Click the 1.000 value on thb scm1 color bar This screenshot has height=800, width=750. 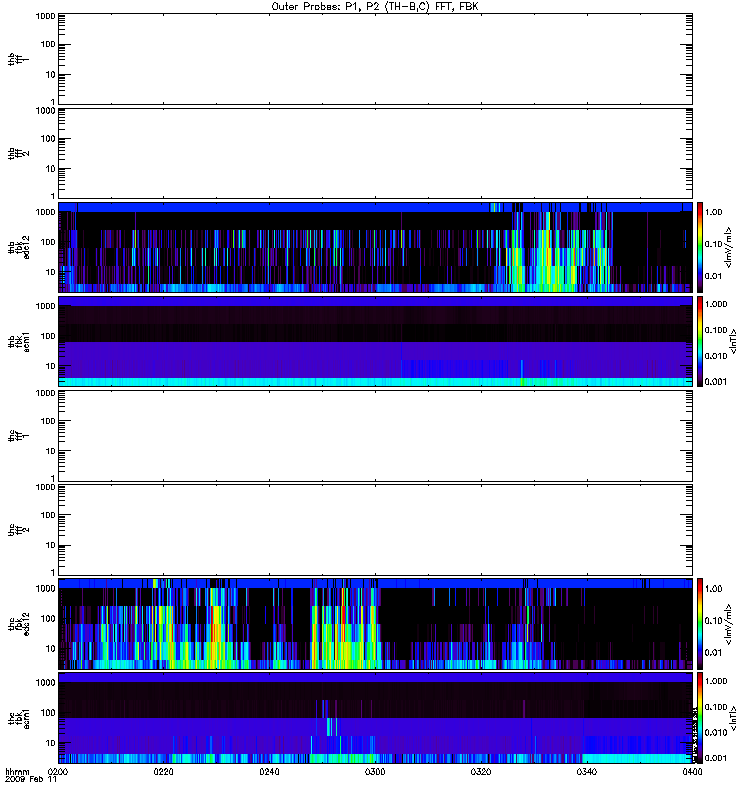pos(716,304)
